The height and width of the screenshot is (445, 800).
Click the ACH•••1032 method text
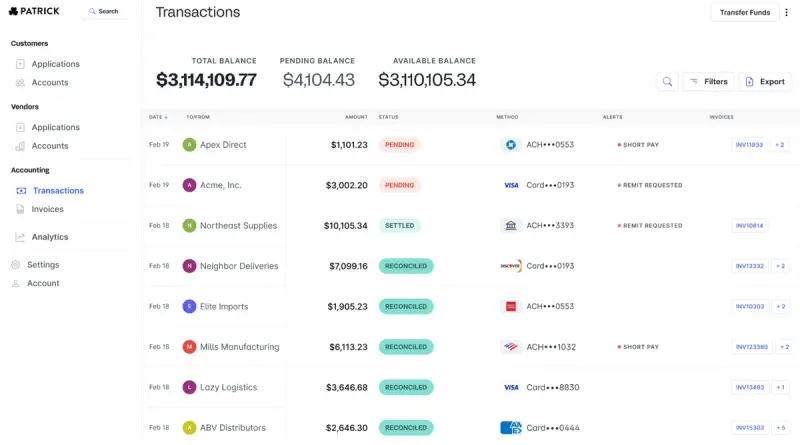coord(551,347)
